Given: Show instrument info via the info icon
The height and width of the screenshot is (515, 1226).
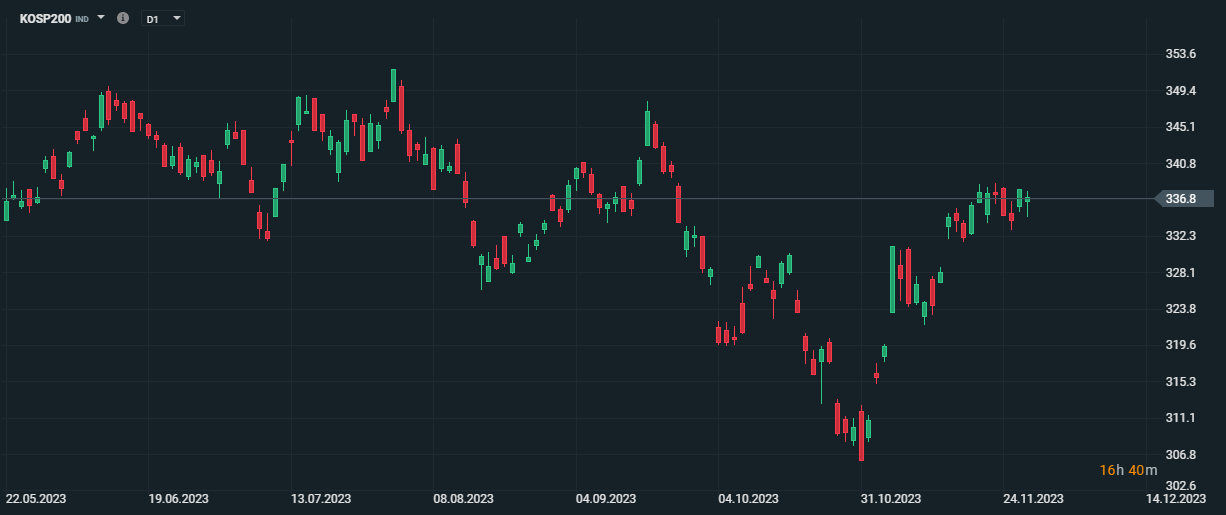Looking at the screenshot, I should 123,18.
